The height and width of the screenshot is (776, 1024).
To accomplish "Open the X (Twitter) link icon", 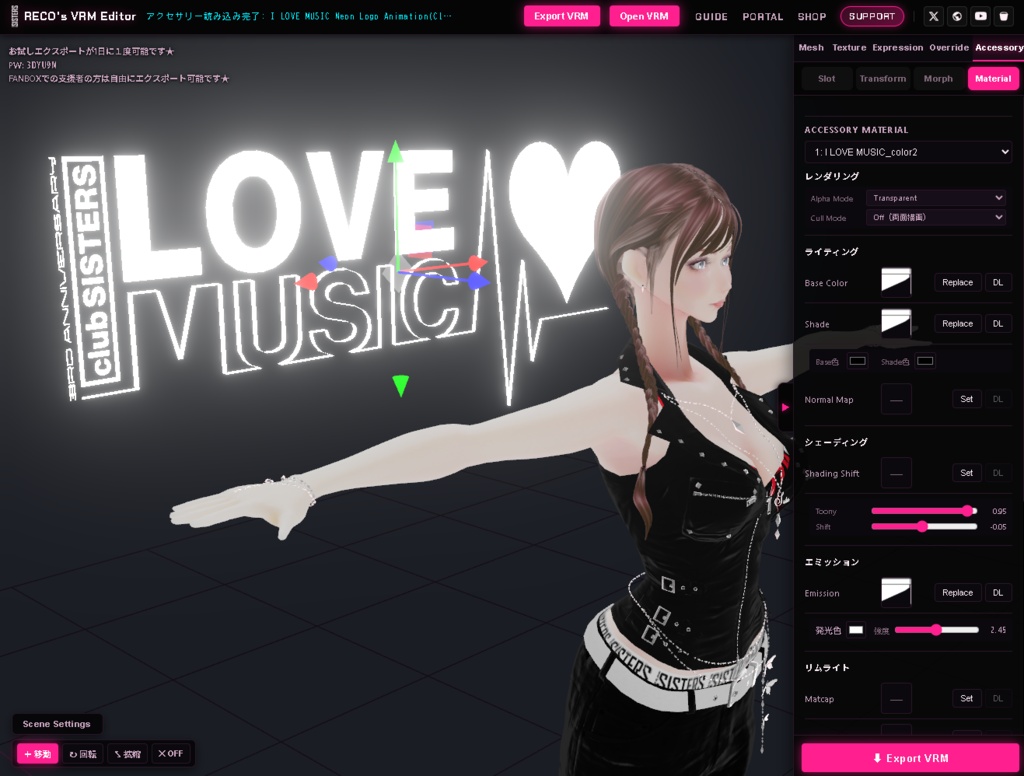I will coord(933,16).
